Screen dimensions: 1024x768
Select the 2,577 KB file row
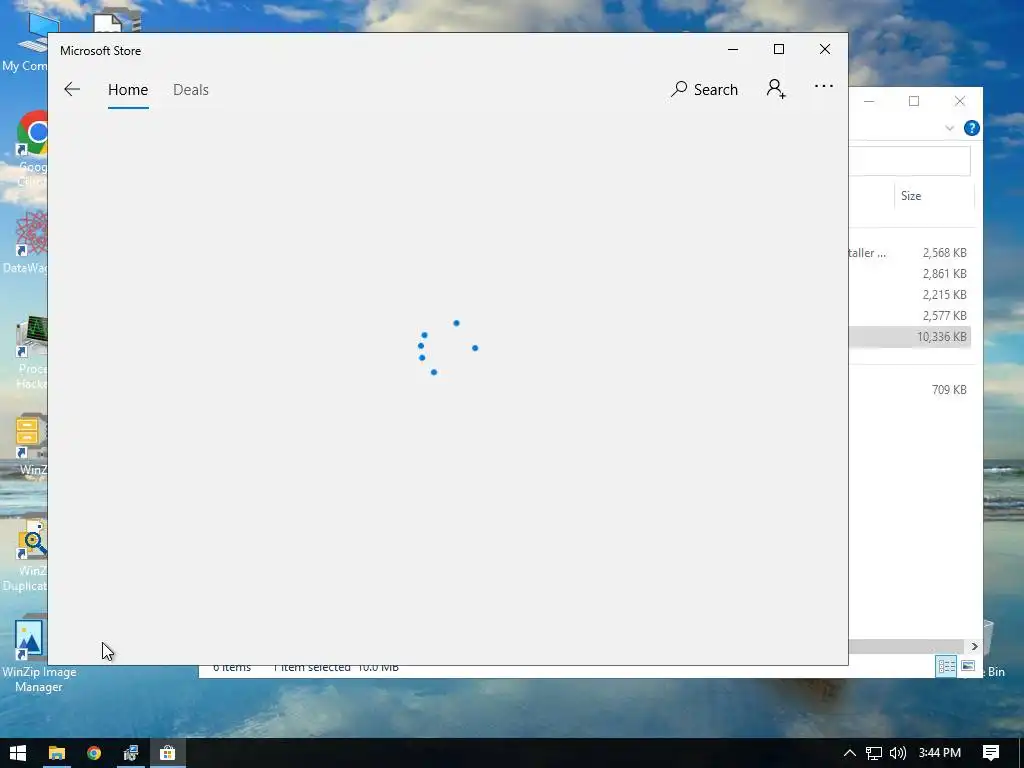point(910,315)
